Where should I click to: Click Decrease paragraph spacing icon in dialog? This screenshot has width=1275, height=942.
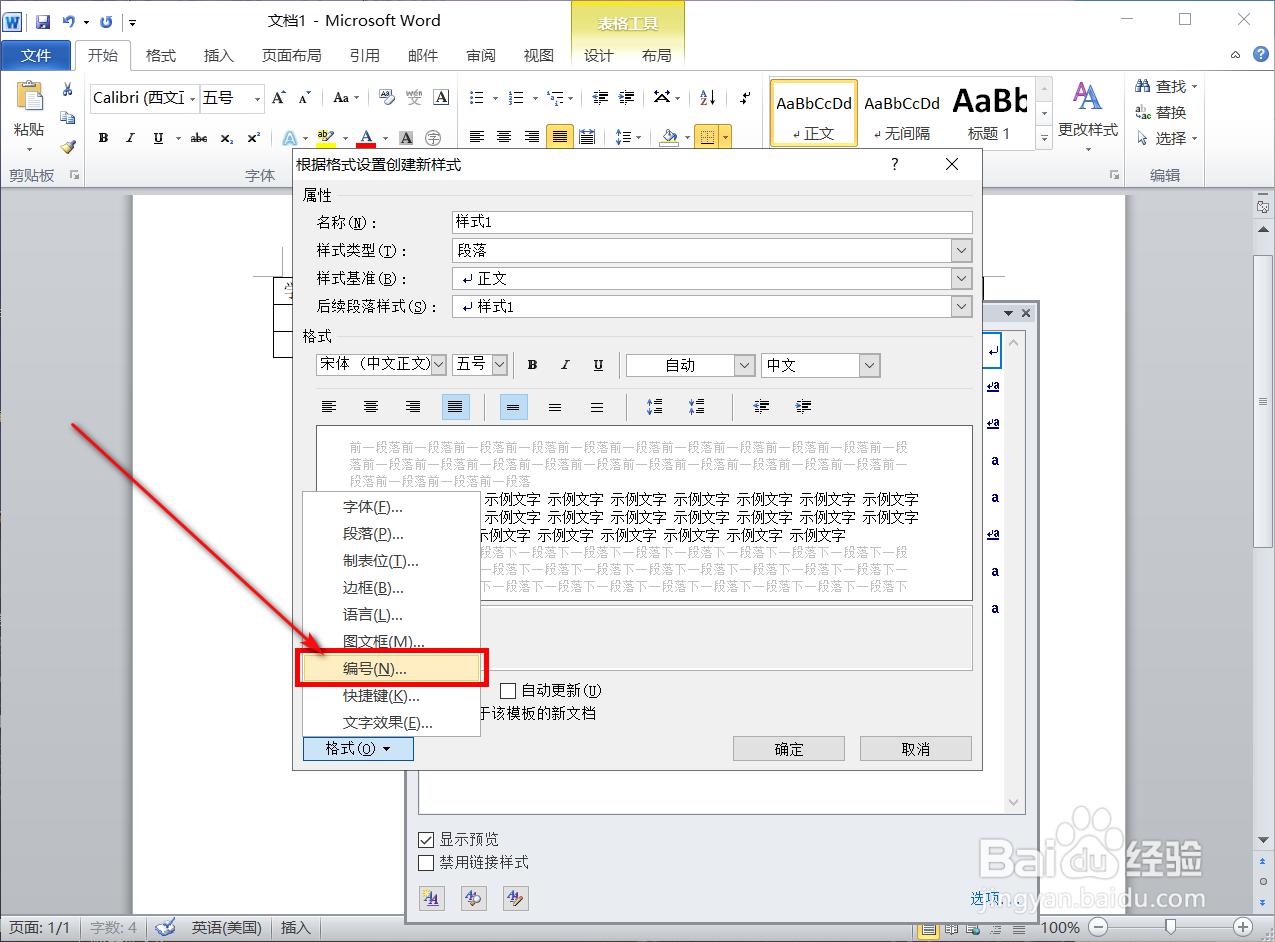[x=697, y=407]
